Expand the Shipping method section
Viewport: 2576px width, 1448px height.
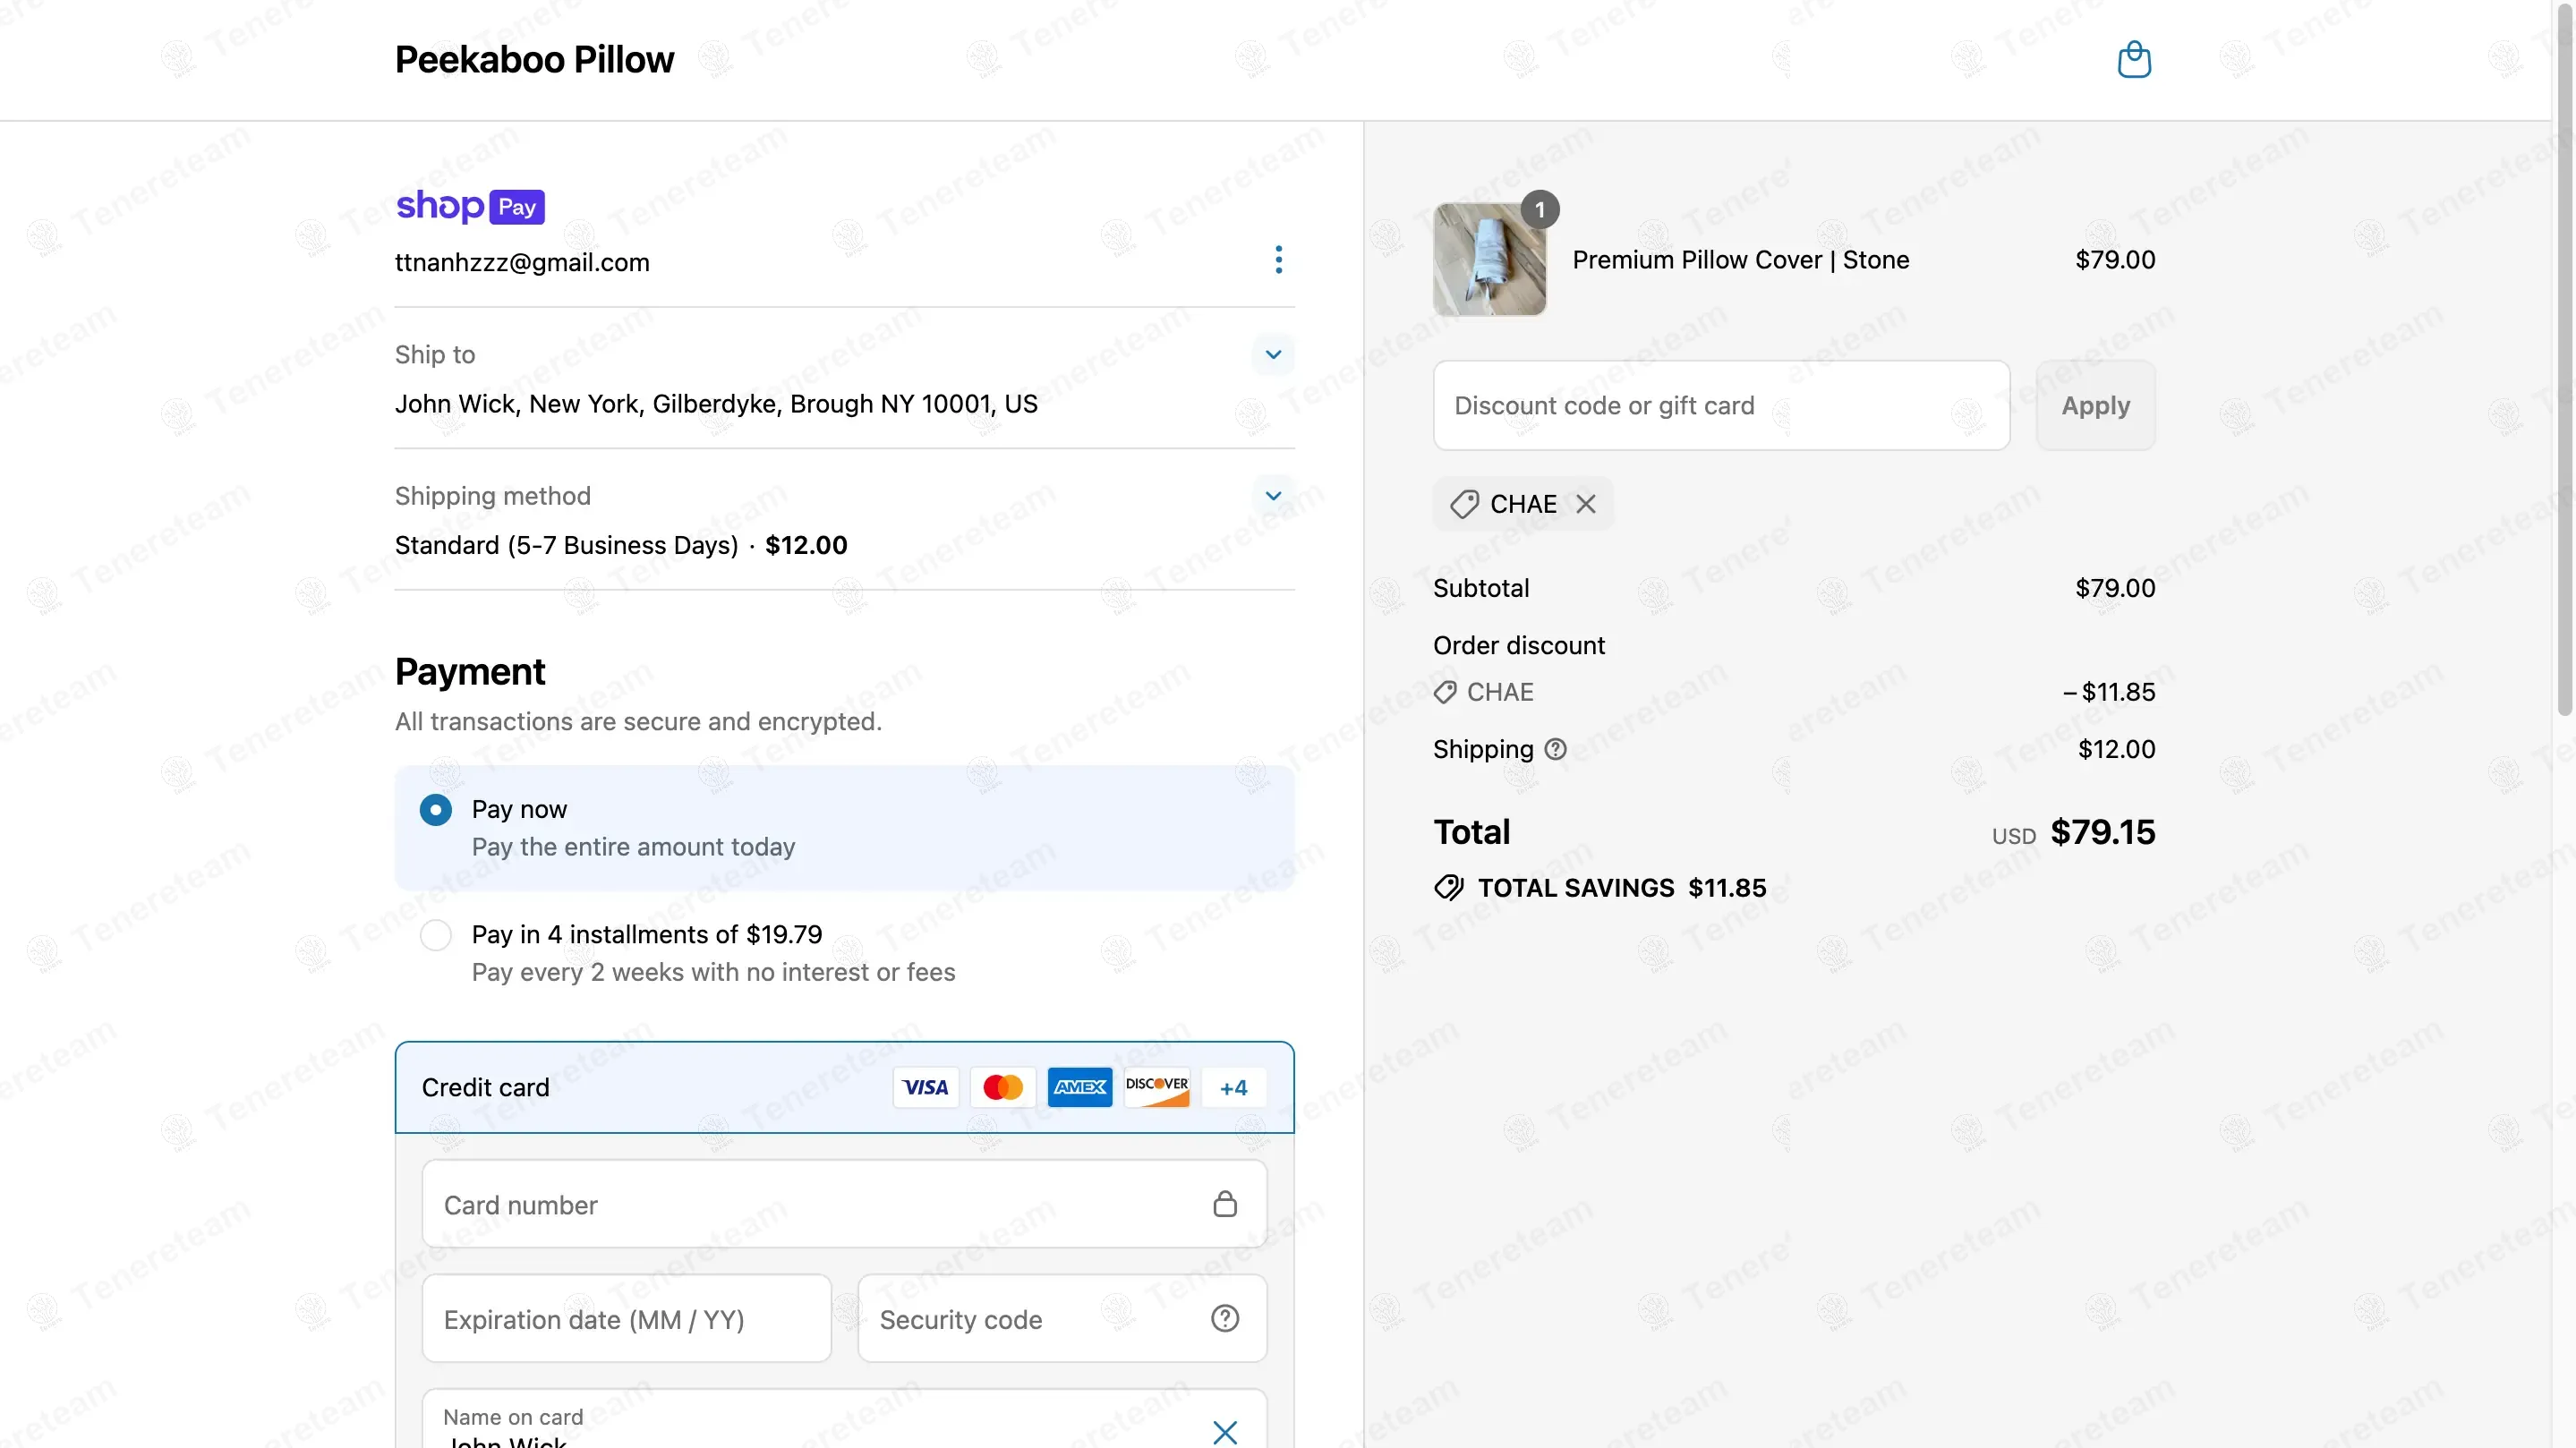[1273, 495]
